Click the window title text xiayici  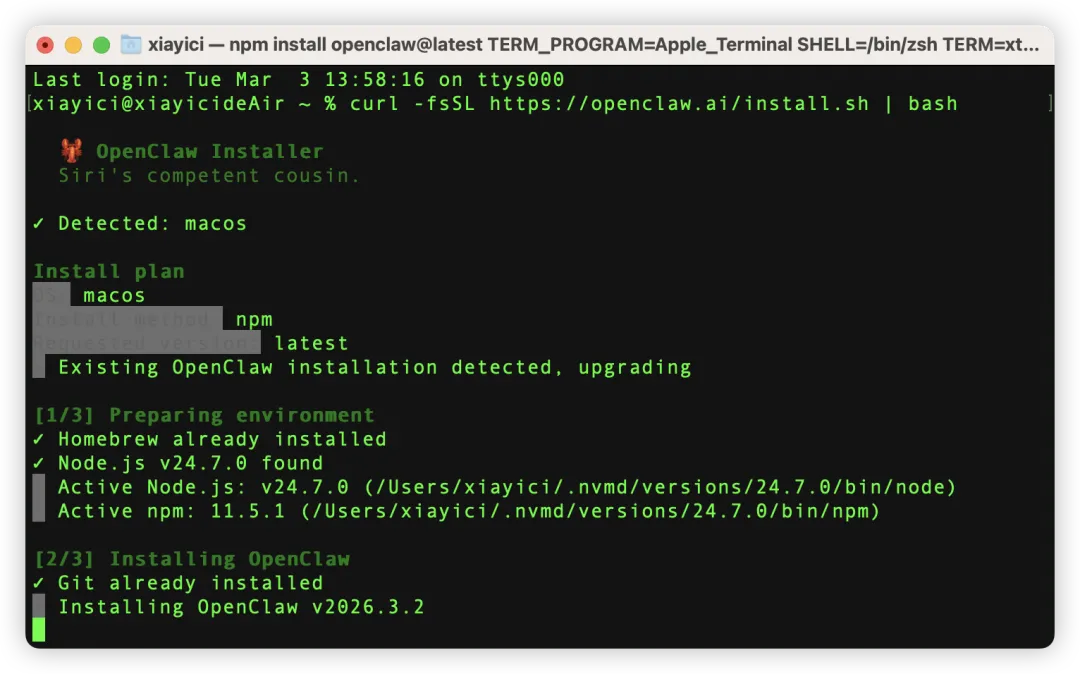(x=176, y=45)
